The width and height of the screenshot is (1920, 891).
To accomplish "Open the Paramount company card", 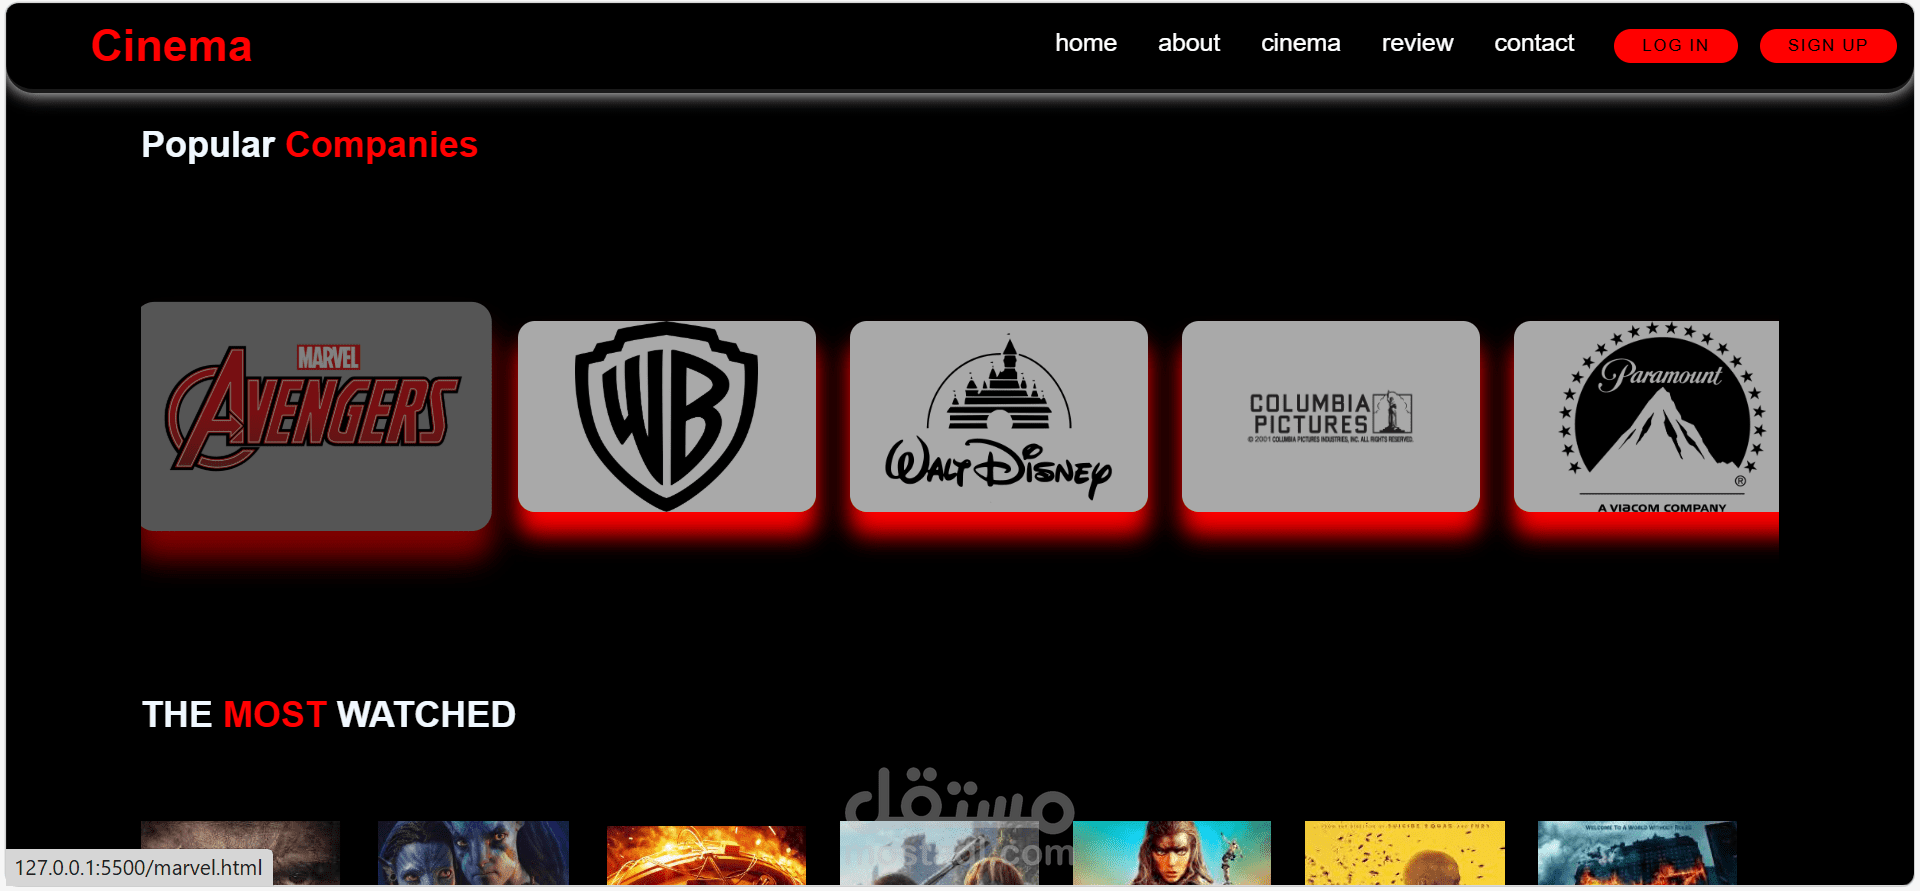I will coord(1646,416).
